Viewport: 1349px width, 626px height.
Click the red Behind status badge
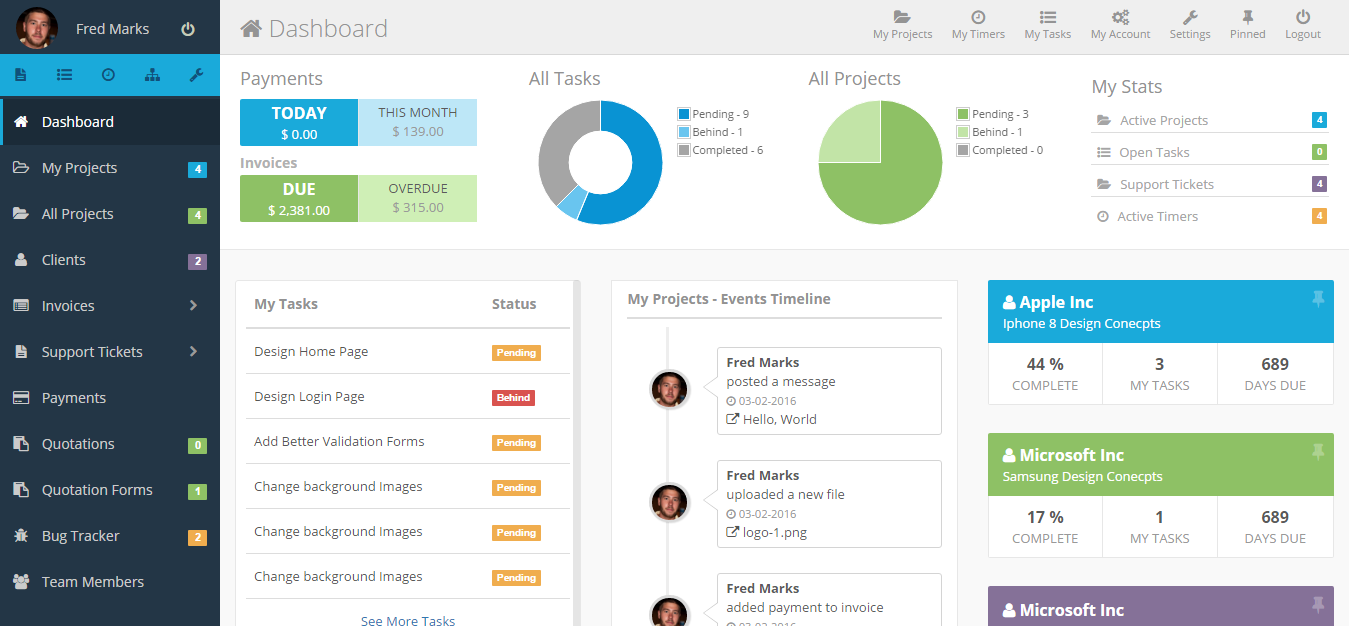(x=513, y=397)
